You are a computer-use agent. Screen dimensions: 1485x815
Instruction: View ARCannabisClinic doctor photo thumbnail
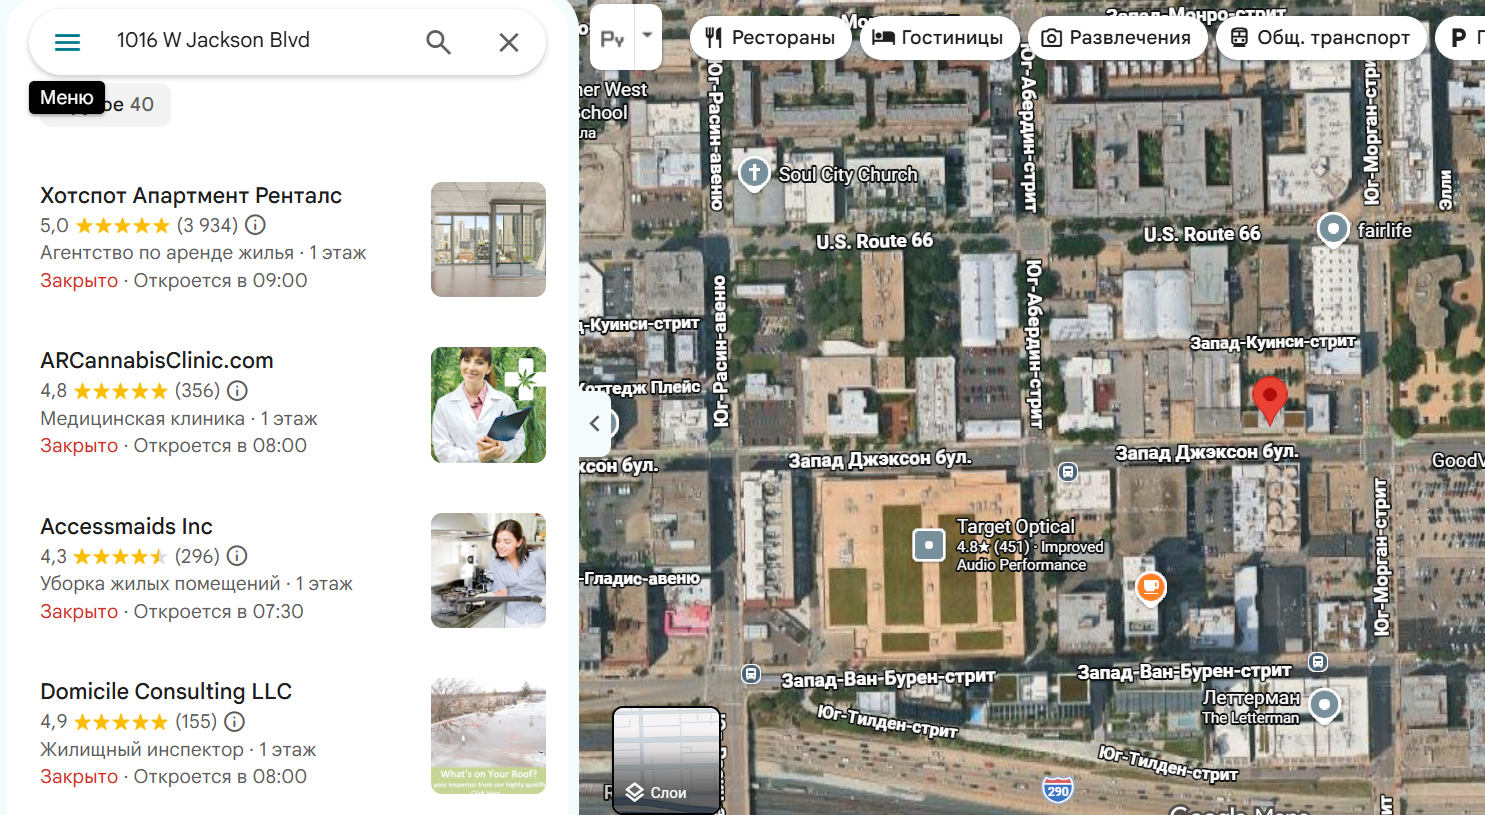coord(488,405)
